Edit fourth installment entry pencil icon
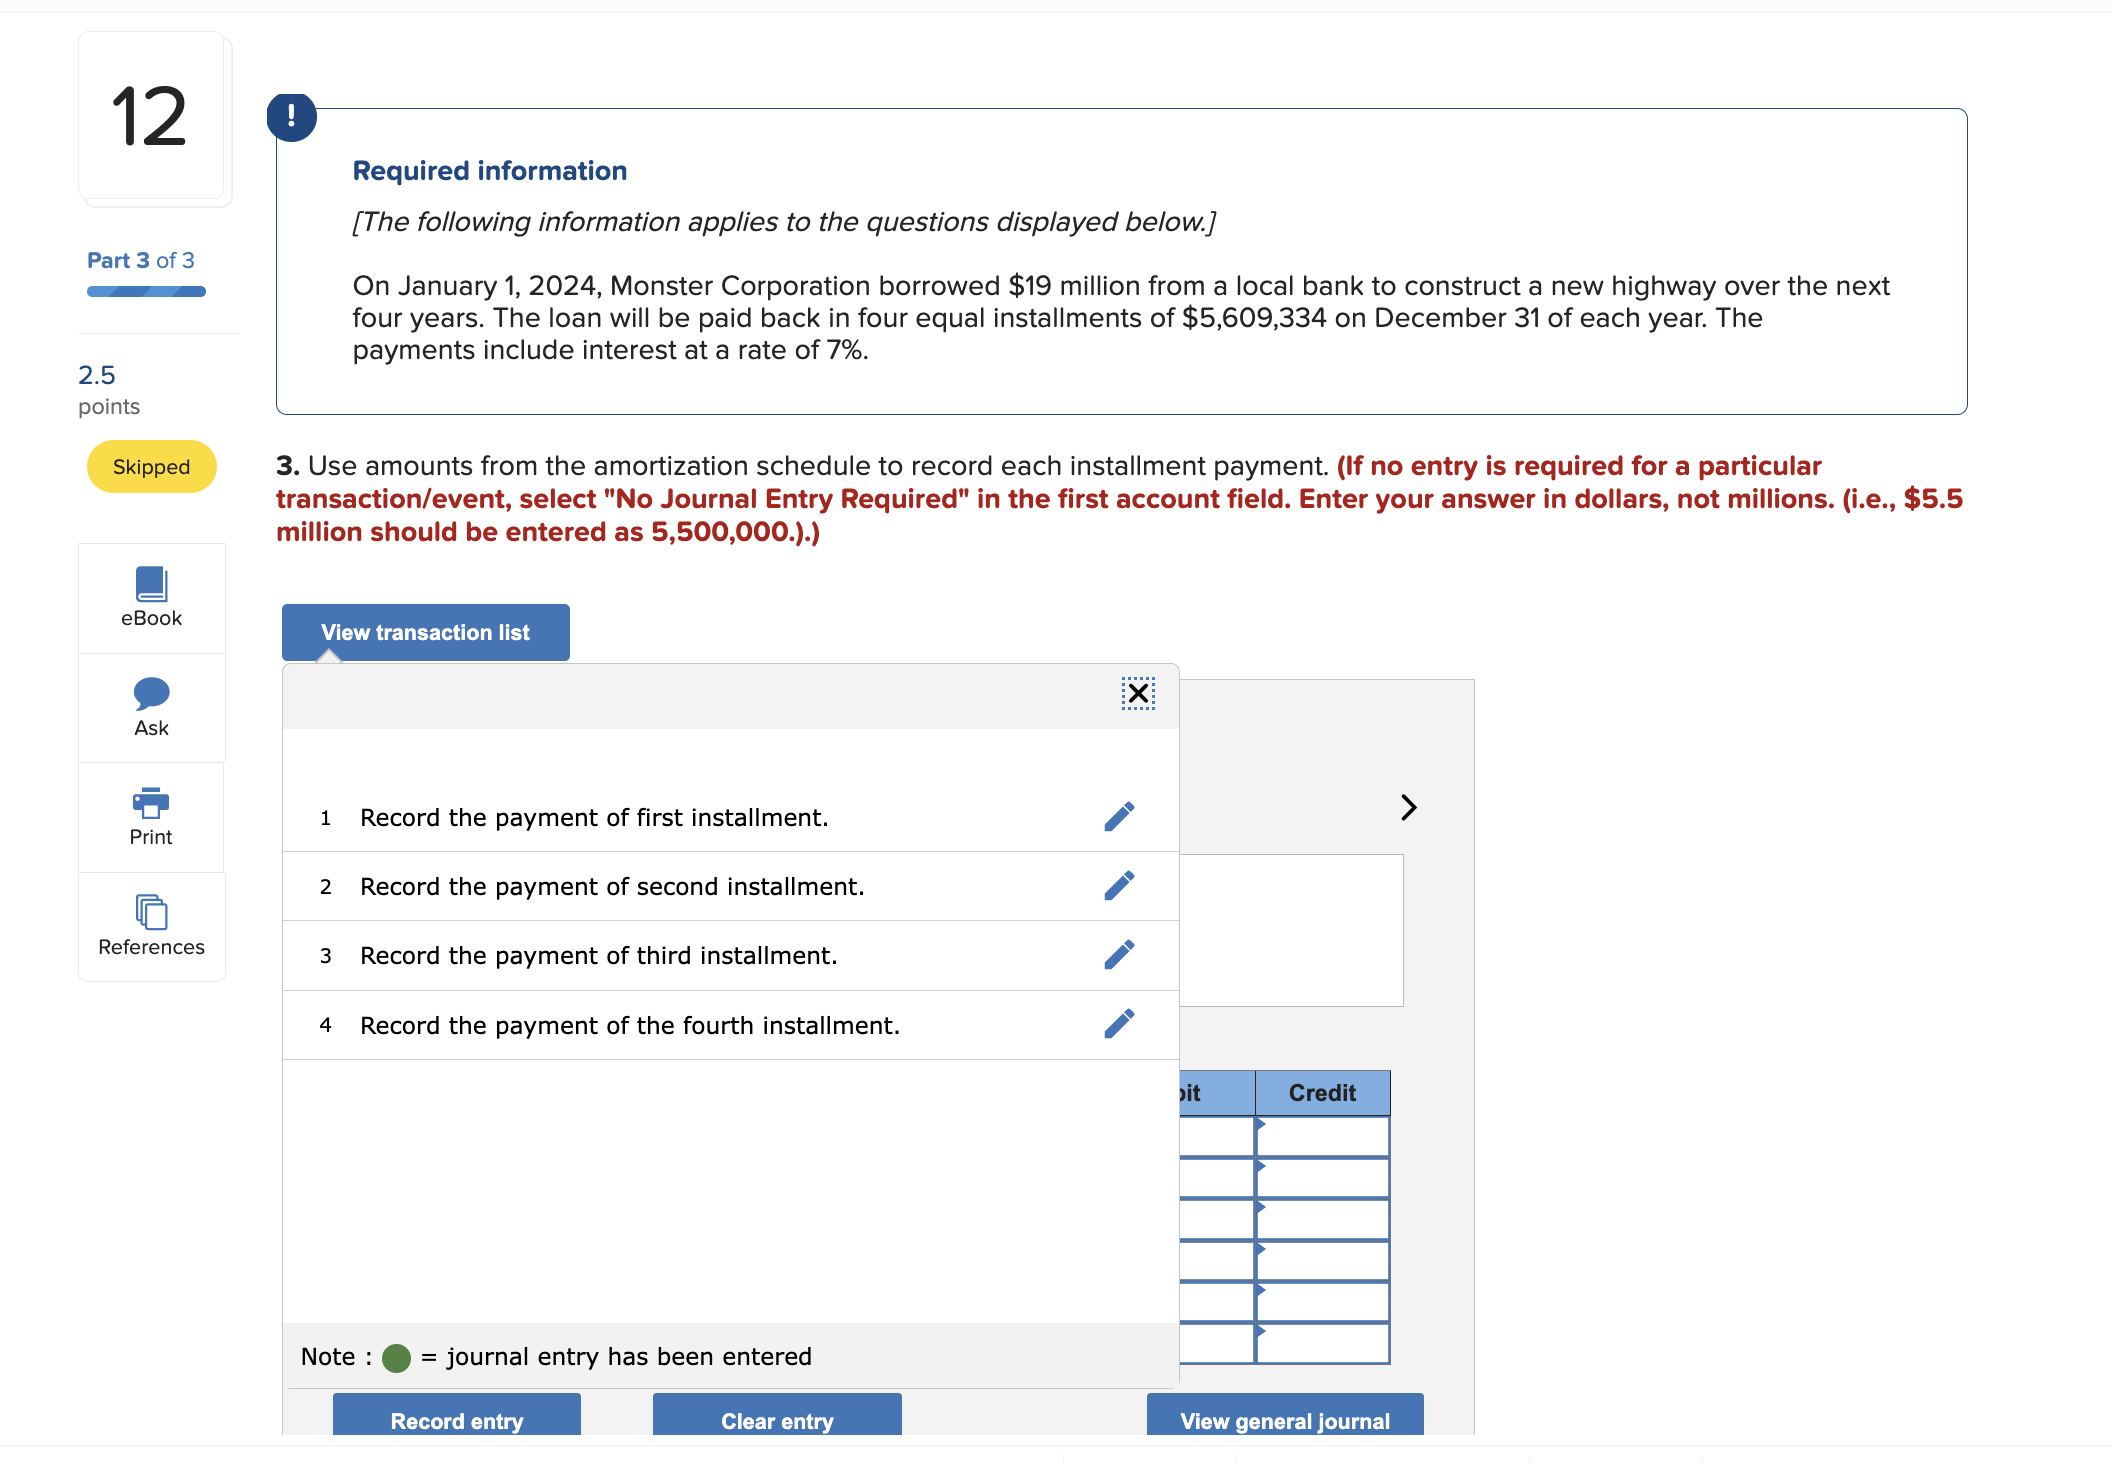Screen dimensions: 2112x1464 click(1119, 1024)
